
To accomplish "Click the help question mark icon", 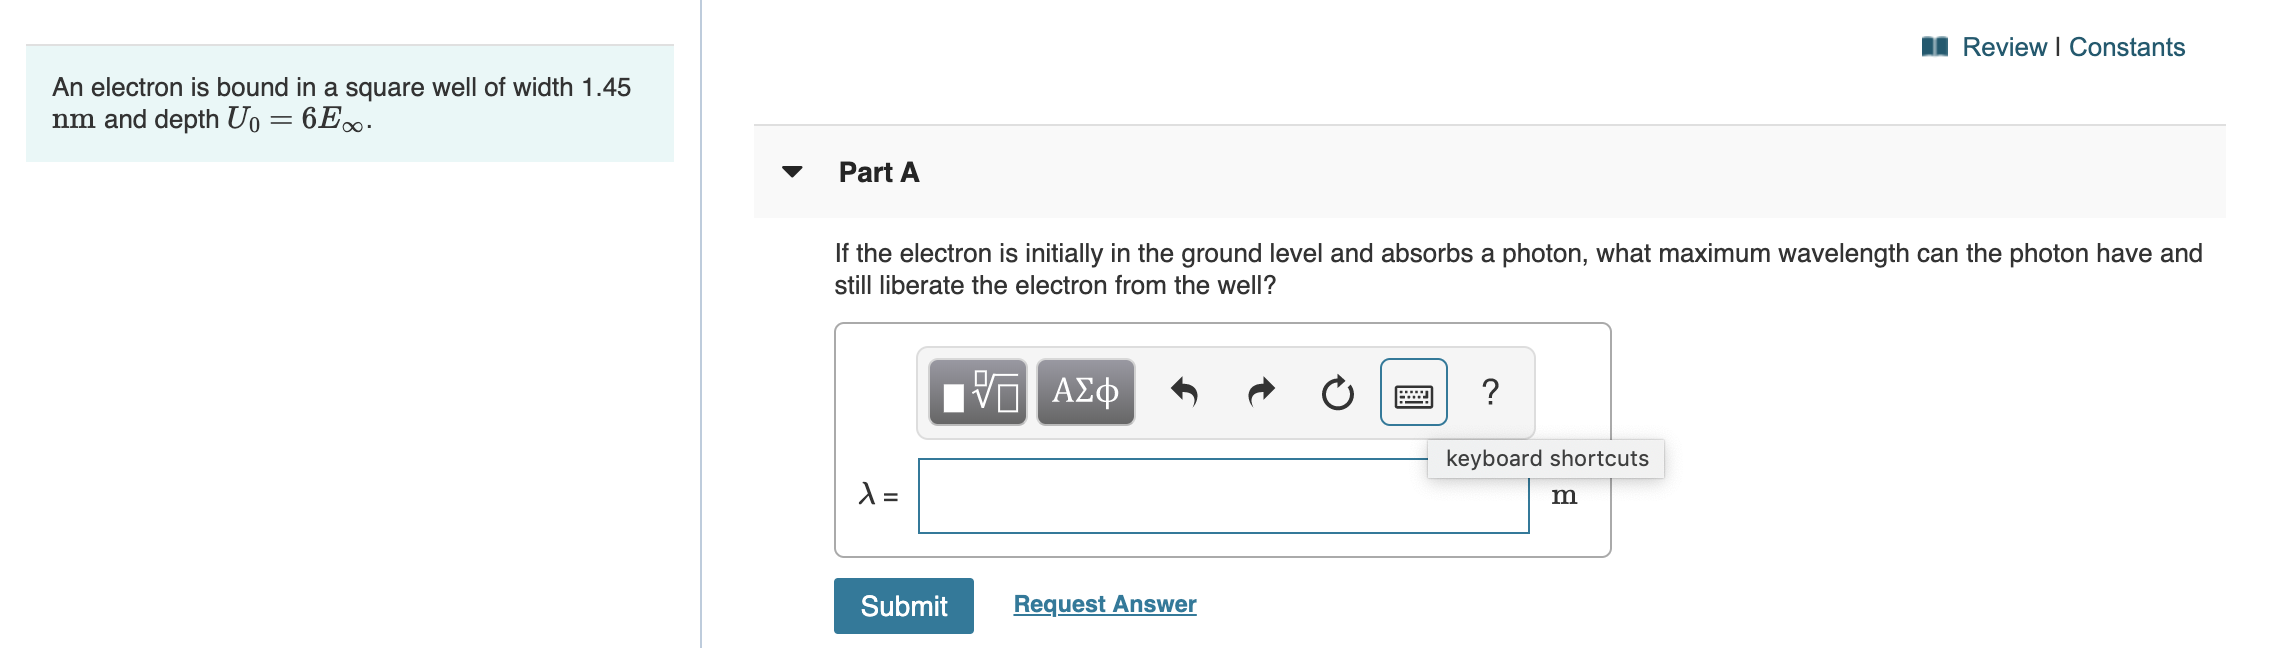I will tap(1490, 393).
